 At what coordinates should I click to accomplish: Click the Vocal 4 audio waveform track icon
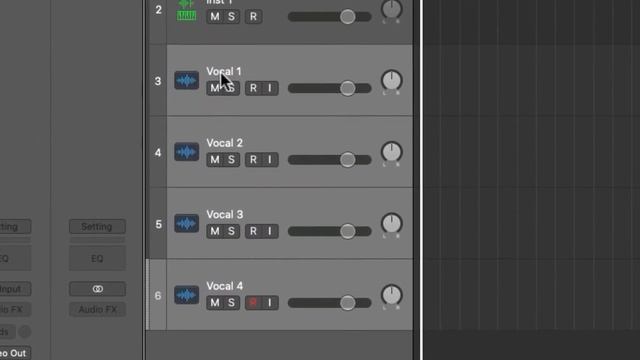187,295
